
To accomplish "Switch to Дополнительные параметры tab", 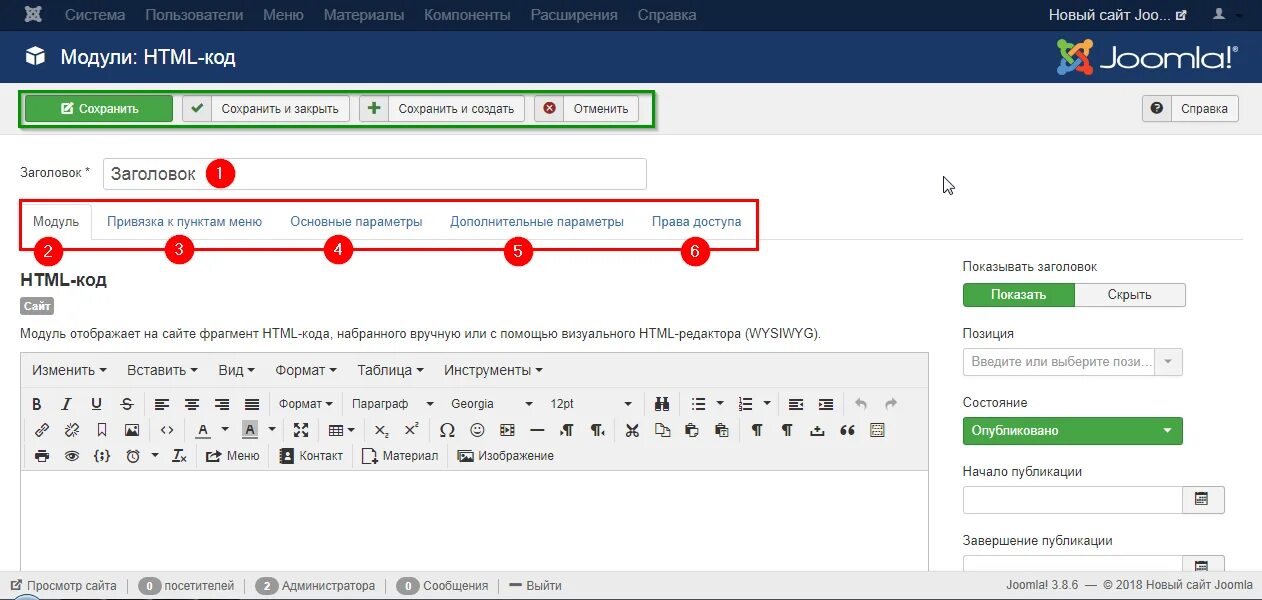I will [537, 222].
